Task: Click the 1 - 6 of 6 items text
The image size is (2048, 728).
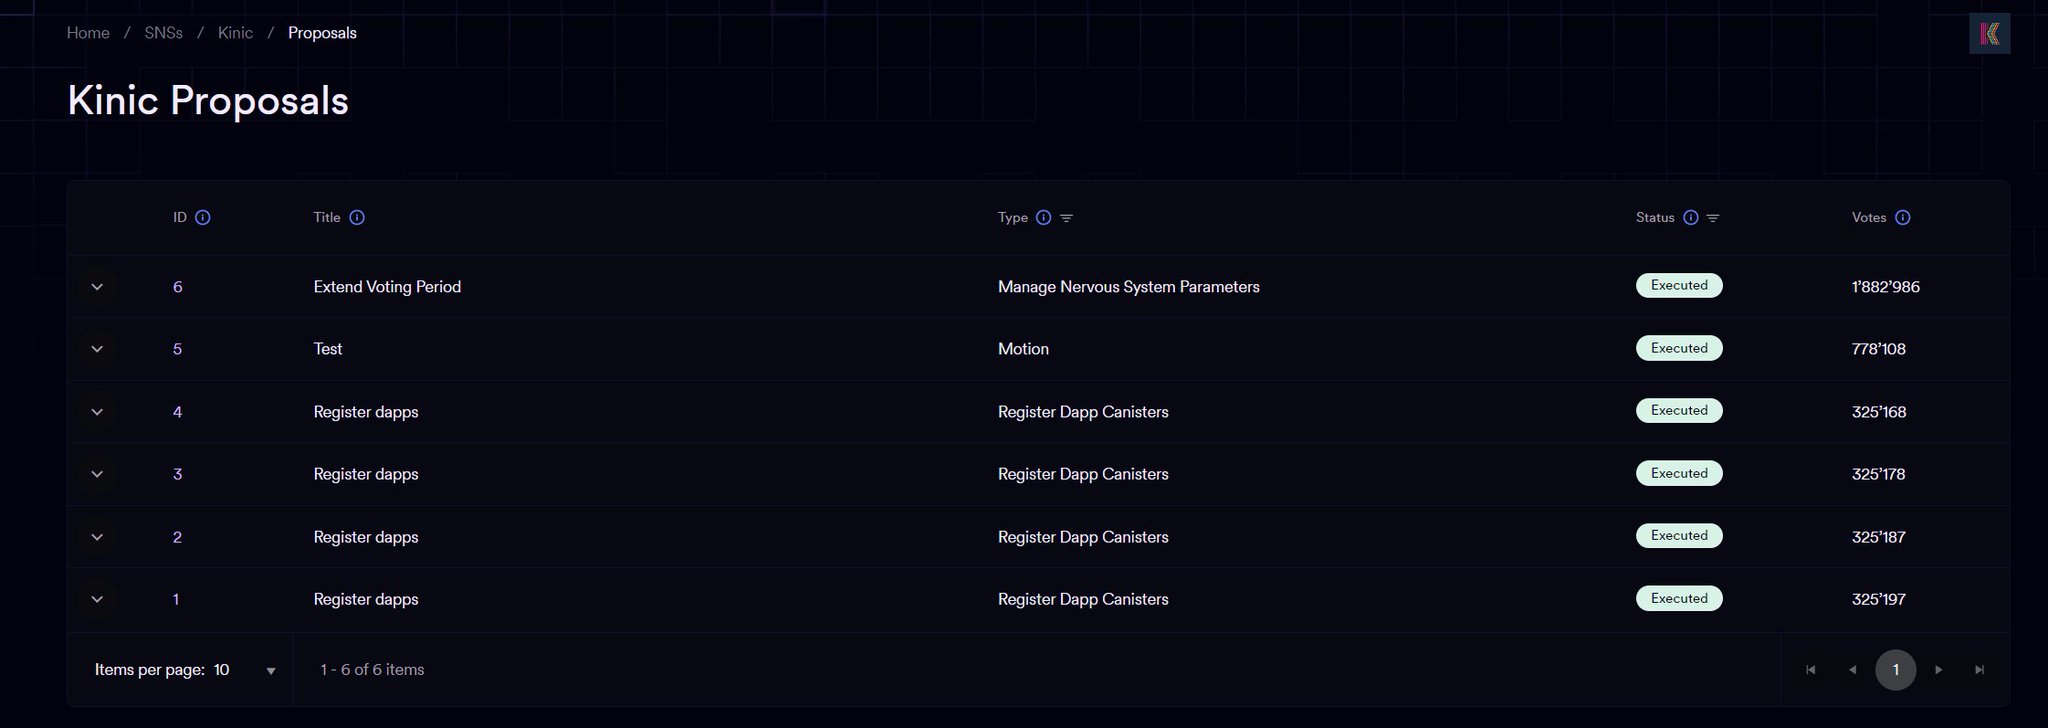Action: coord(372,670)
